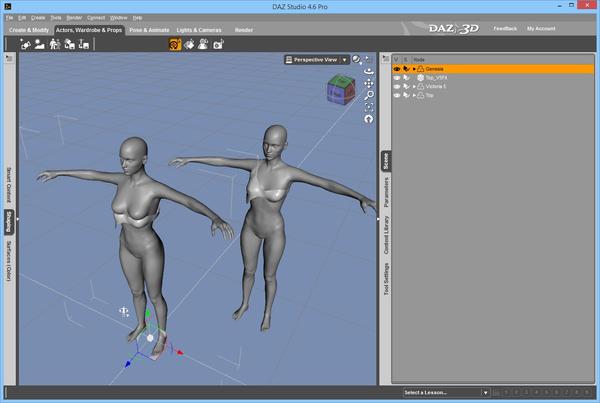This screenshot has height=403, width=600.
Task: Open the Perspective View dropdown arrow
Action: coord(344,60)
